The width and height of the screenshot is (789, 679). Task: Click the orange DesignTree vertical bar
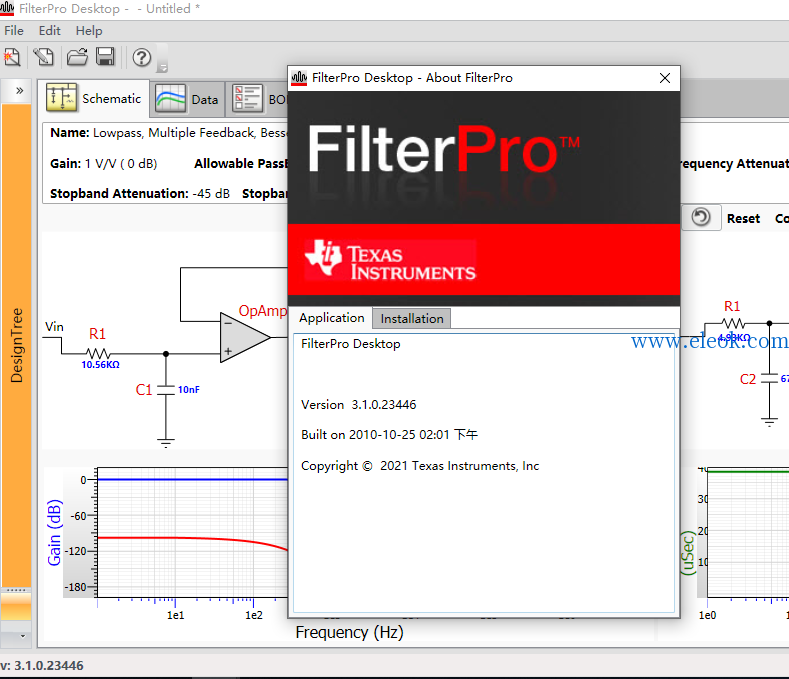pyautogui.click(x=16, y=345)
